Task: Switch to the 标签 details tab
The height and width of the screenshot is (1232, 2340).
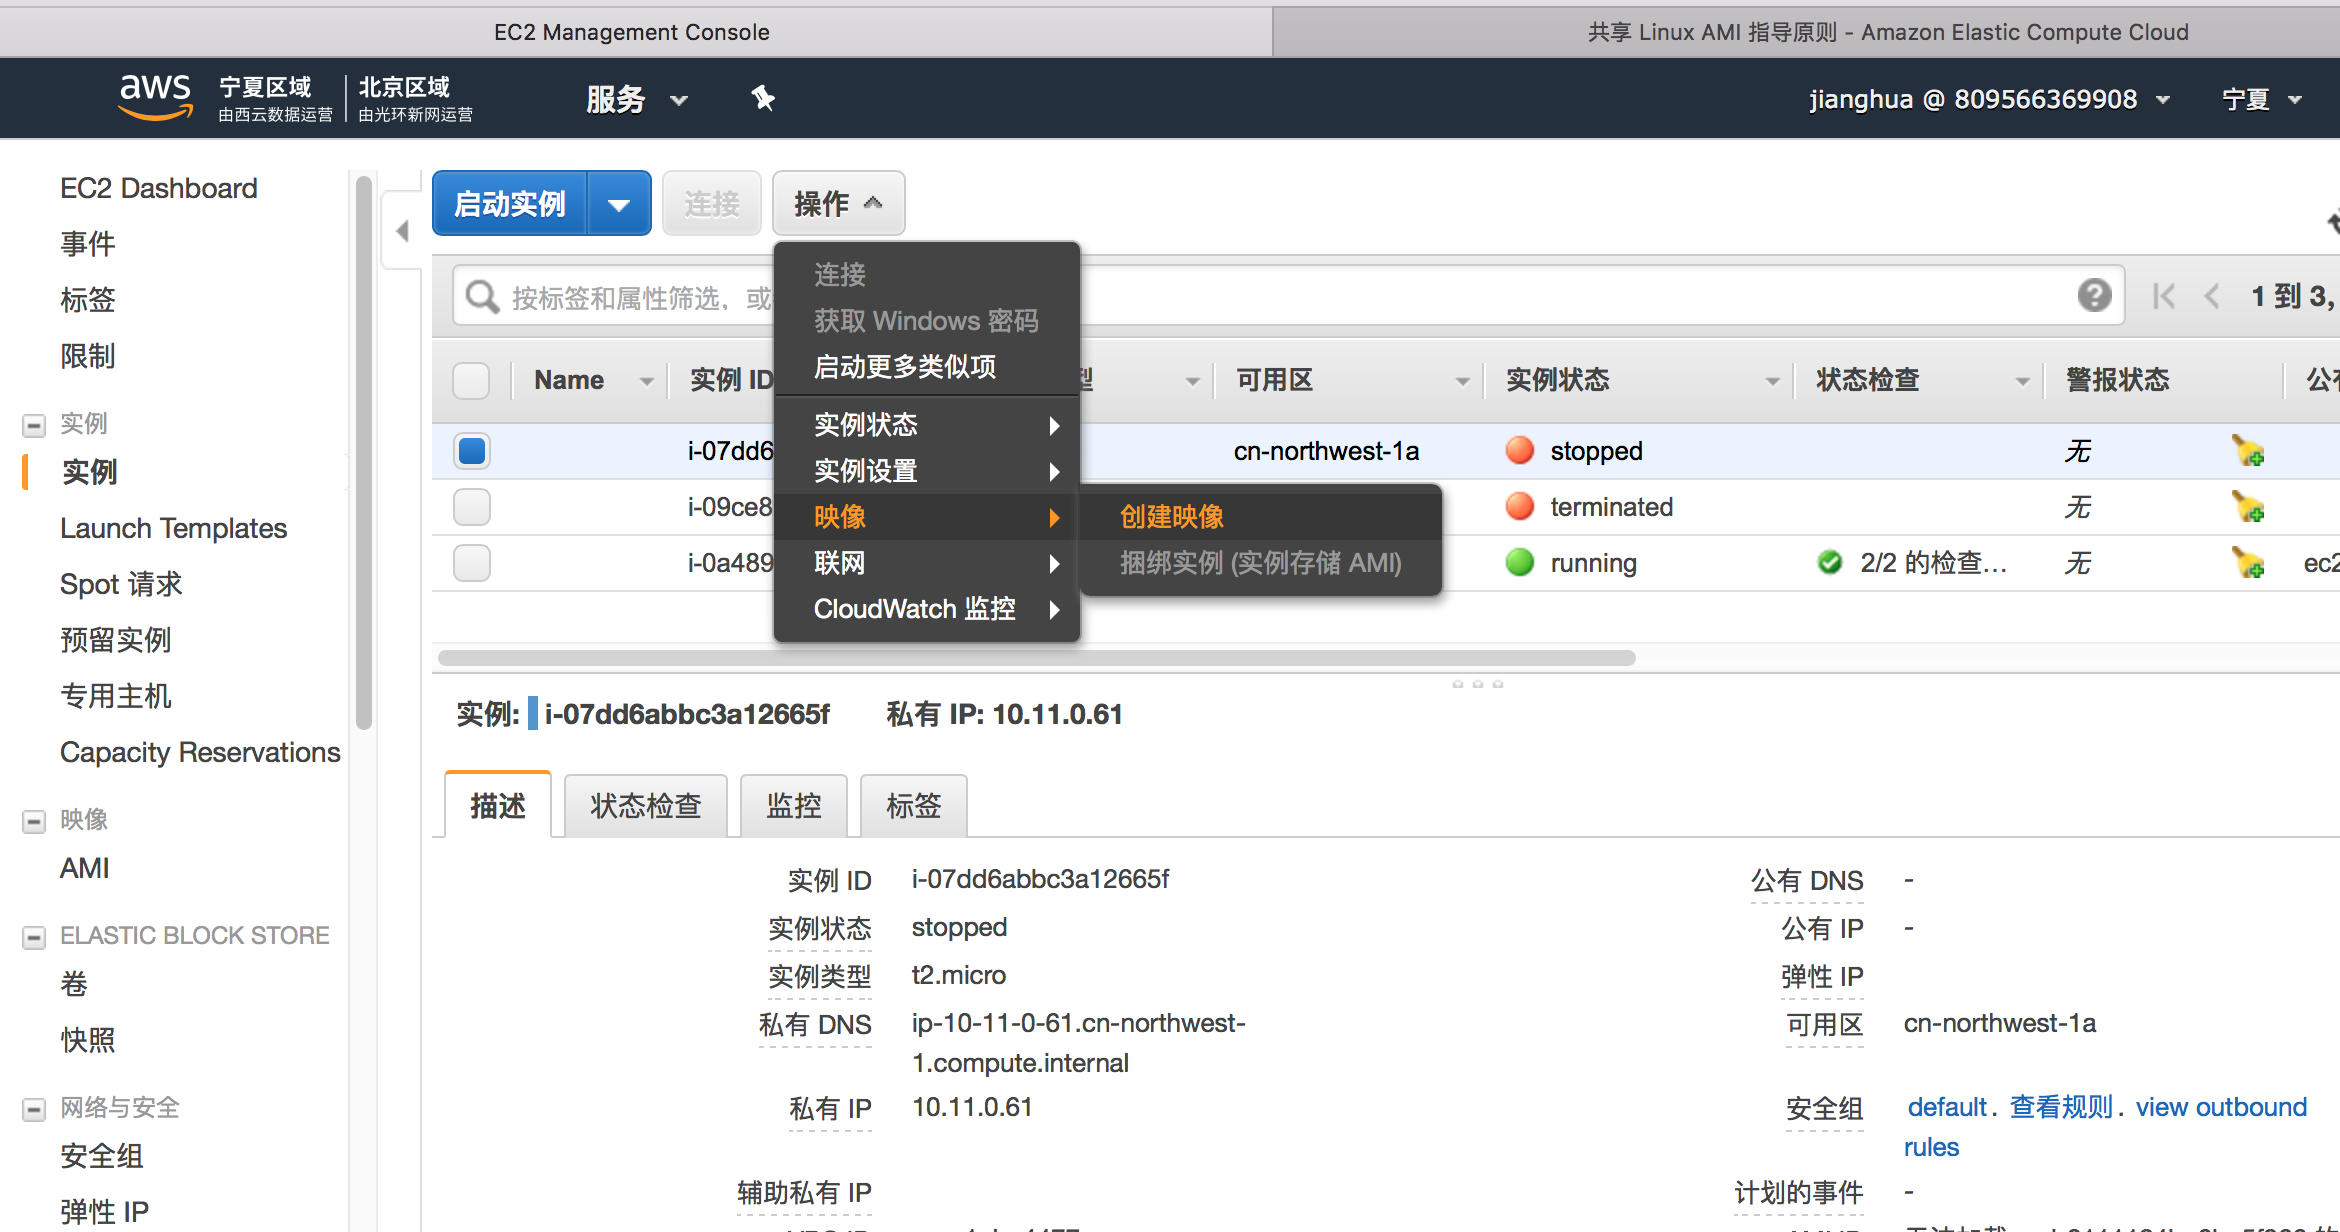Action: pyautogui.click(x=914, y=805)
